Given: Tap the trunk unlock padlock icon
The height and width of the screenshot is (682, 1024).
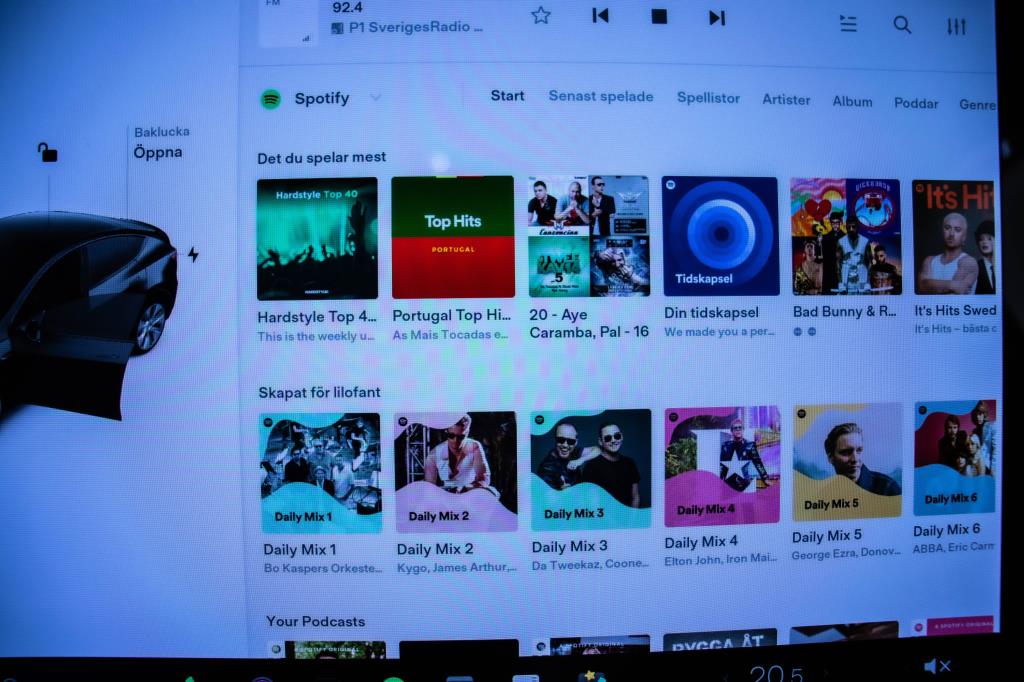Looking at the screenshot, I should pos(47,152).
